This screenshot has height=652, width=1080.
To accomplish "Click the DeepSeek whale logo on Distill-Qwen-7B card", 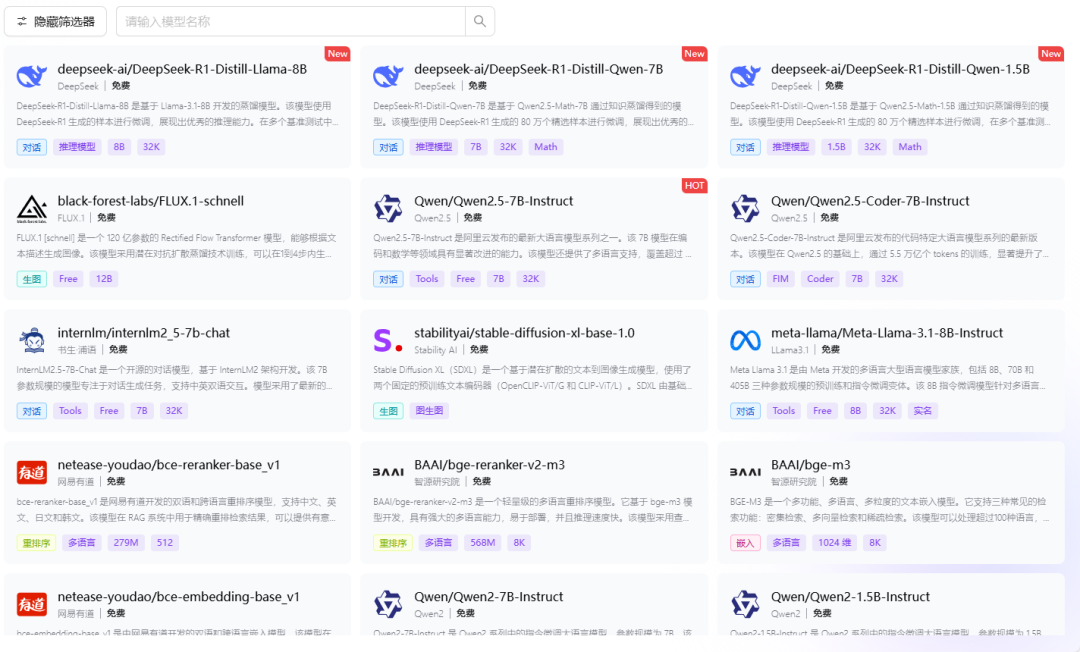I will click(388, 76).
